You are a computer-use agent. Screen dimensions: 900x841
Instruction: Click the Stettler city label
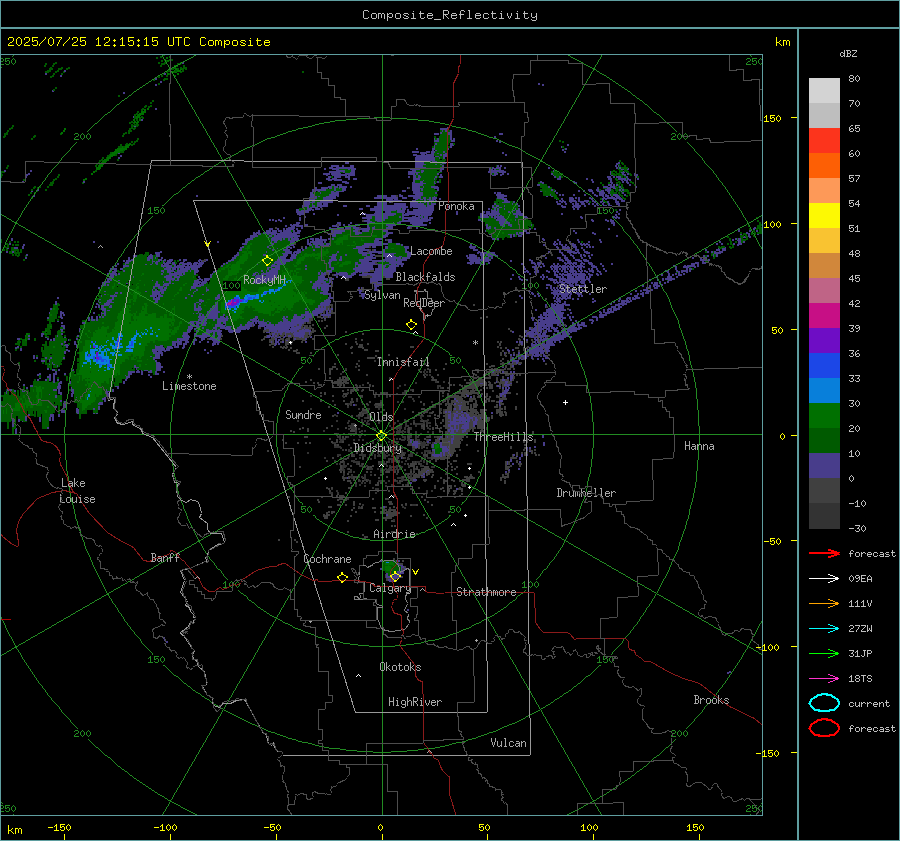(583, 289)
